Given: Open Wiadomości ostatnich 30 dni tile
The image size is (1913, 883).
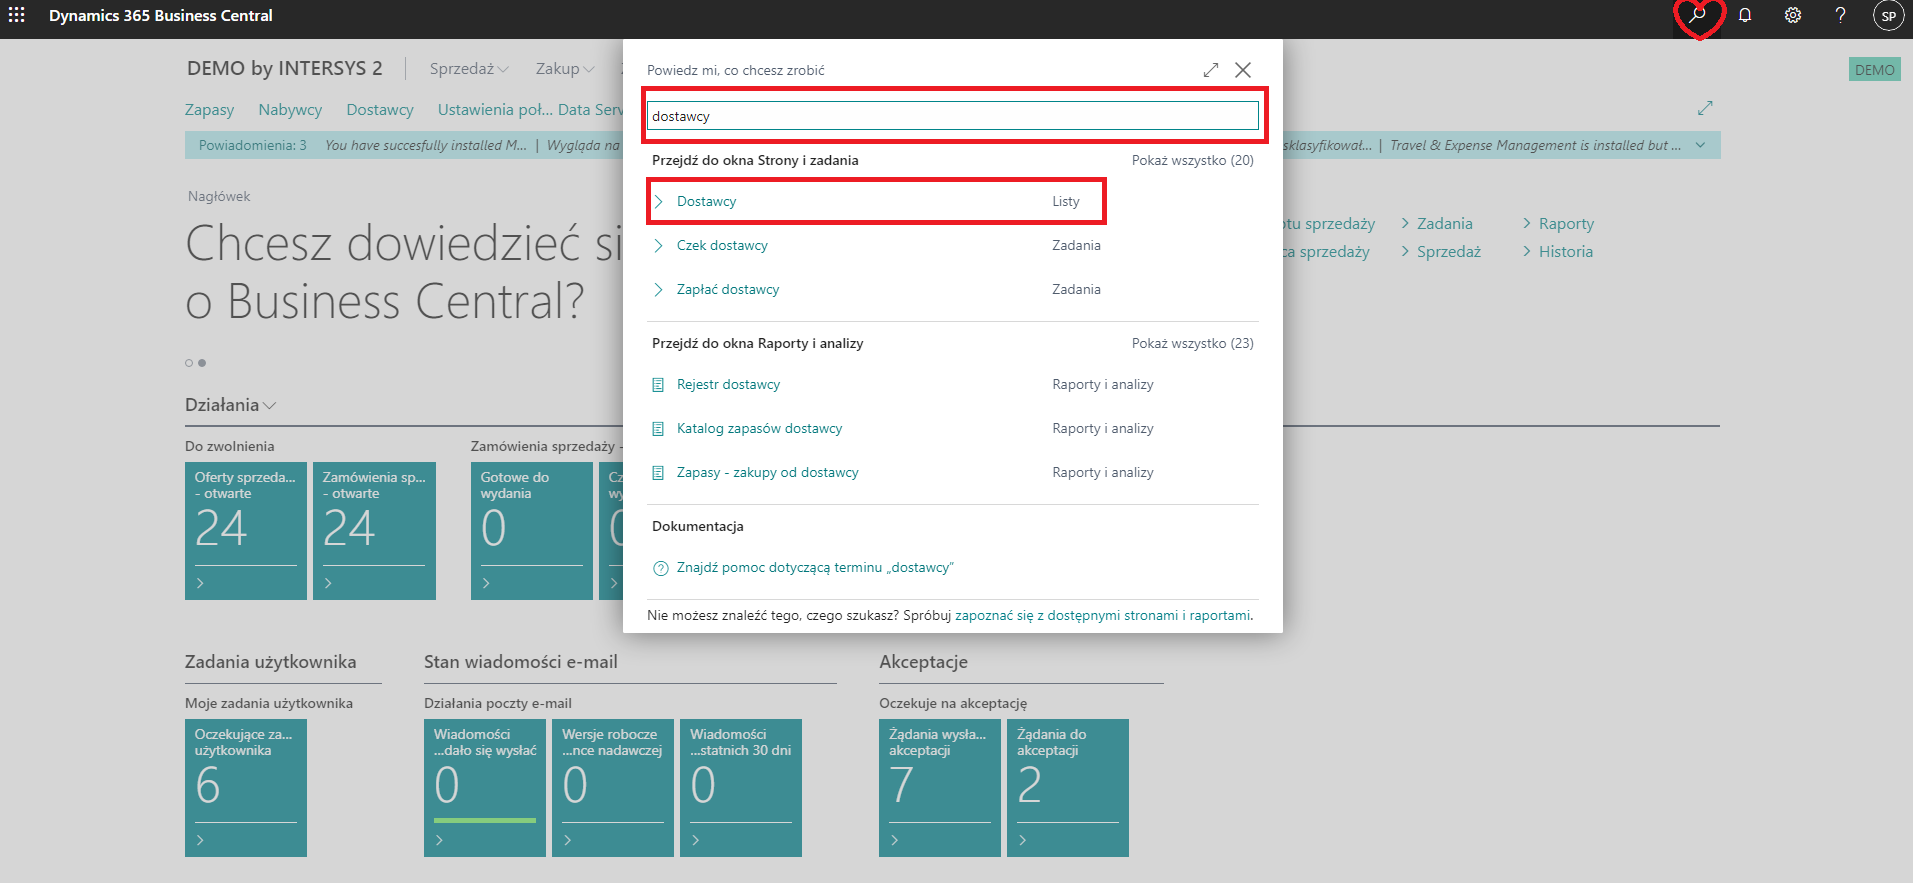Looking at the screenshot, I should click(x=741, y=788).
